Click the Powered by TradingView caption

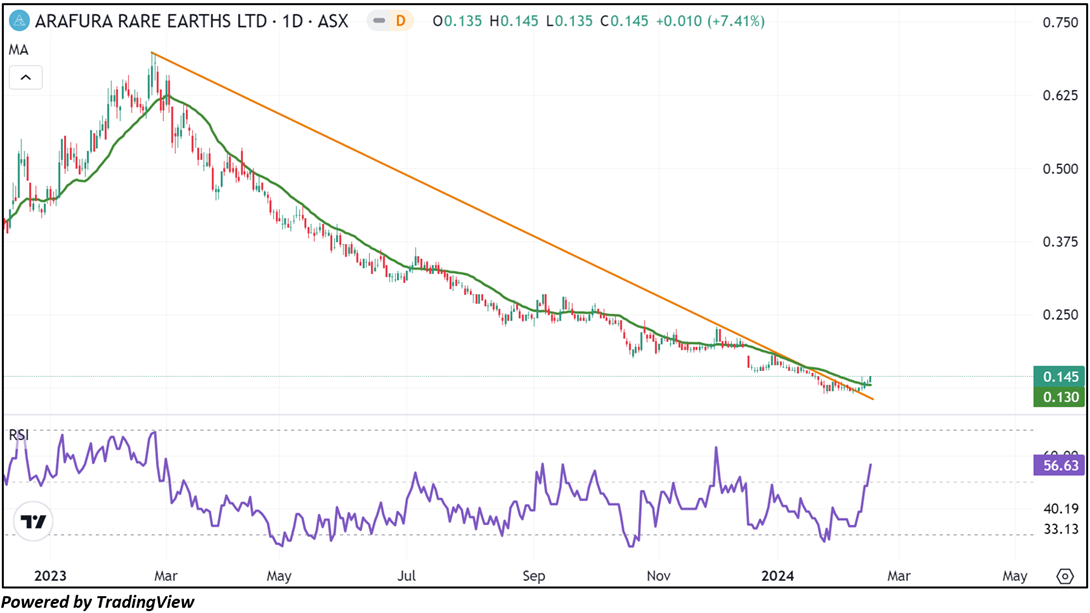tap(98, 602)
